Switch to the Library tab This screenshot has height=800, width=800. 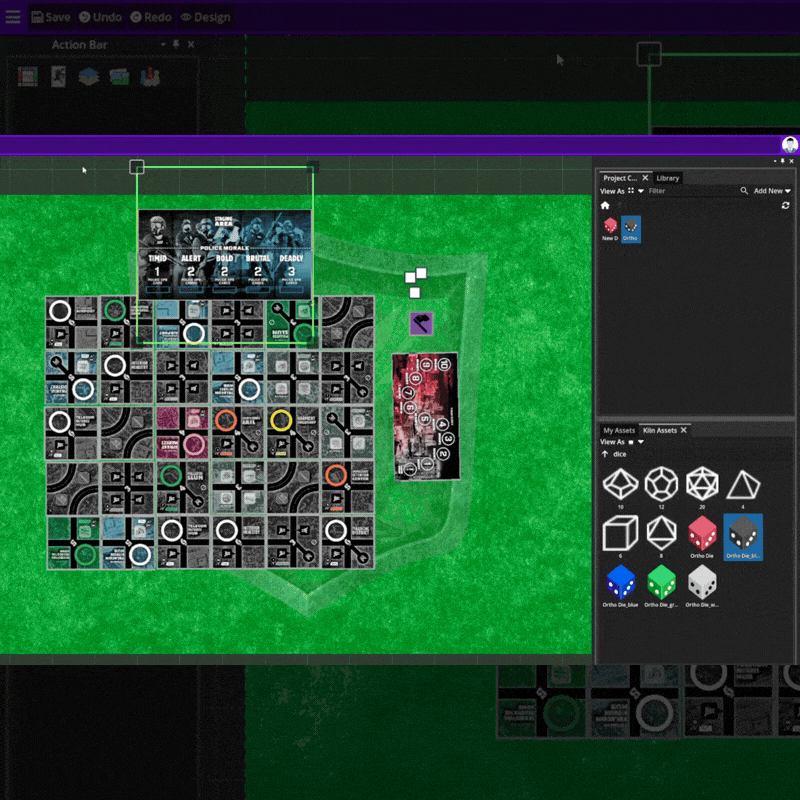pyautogui.click(x=667, y=178)
